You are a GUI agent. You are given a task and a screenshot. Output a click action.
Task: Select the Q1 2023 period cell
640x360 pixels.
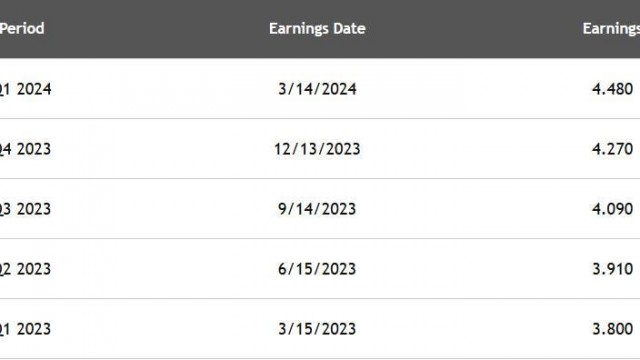tap(25, 329)
